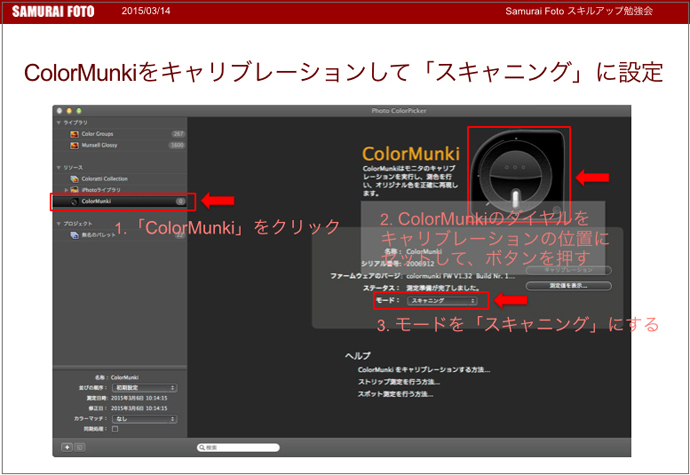Open help link ストリップ測定を行う方法
The height and width of the screenshot is (475, 690).
[x=399, y=382]
